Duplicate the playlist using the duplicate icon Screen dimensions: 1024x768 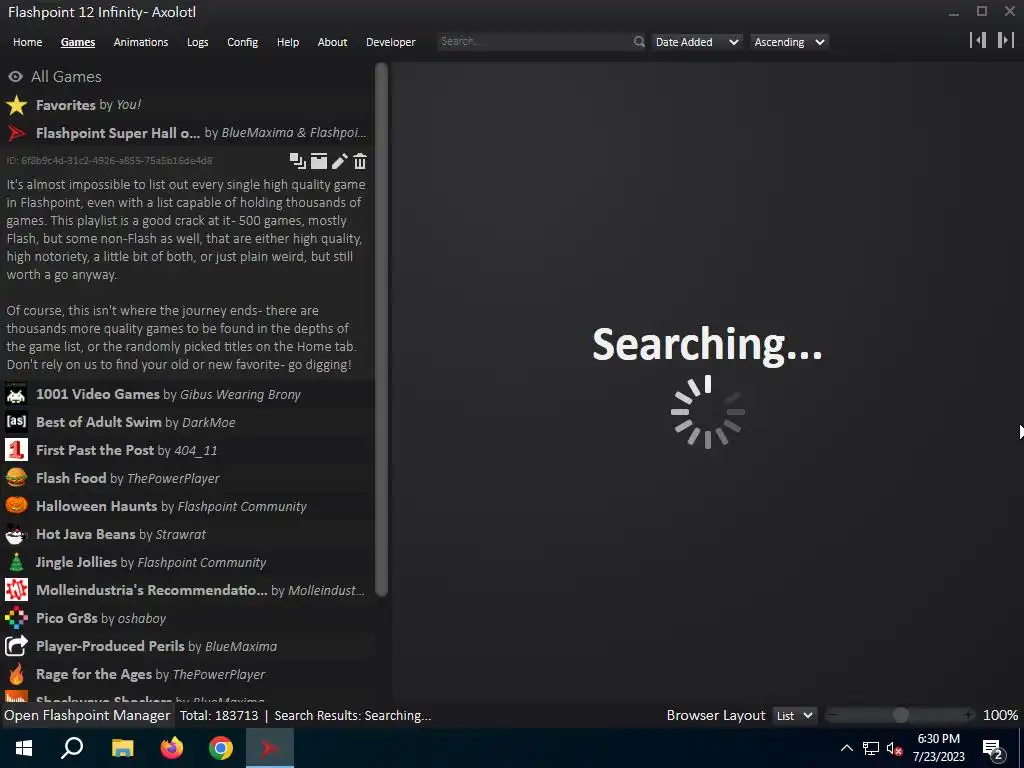(x=298, y=161)
